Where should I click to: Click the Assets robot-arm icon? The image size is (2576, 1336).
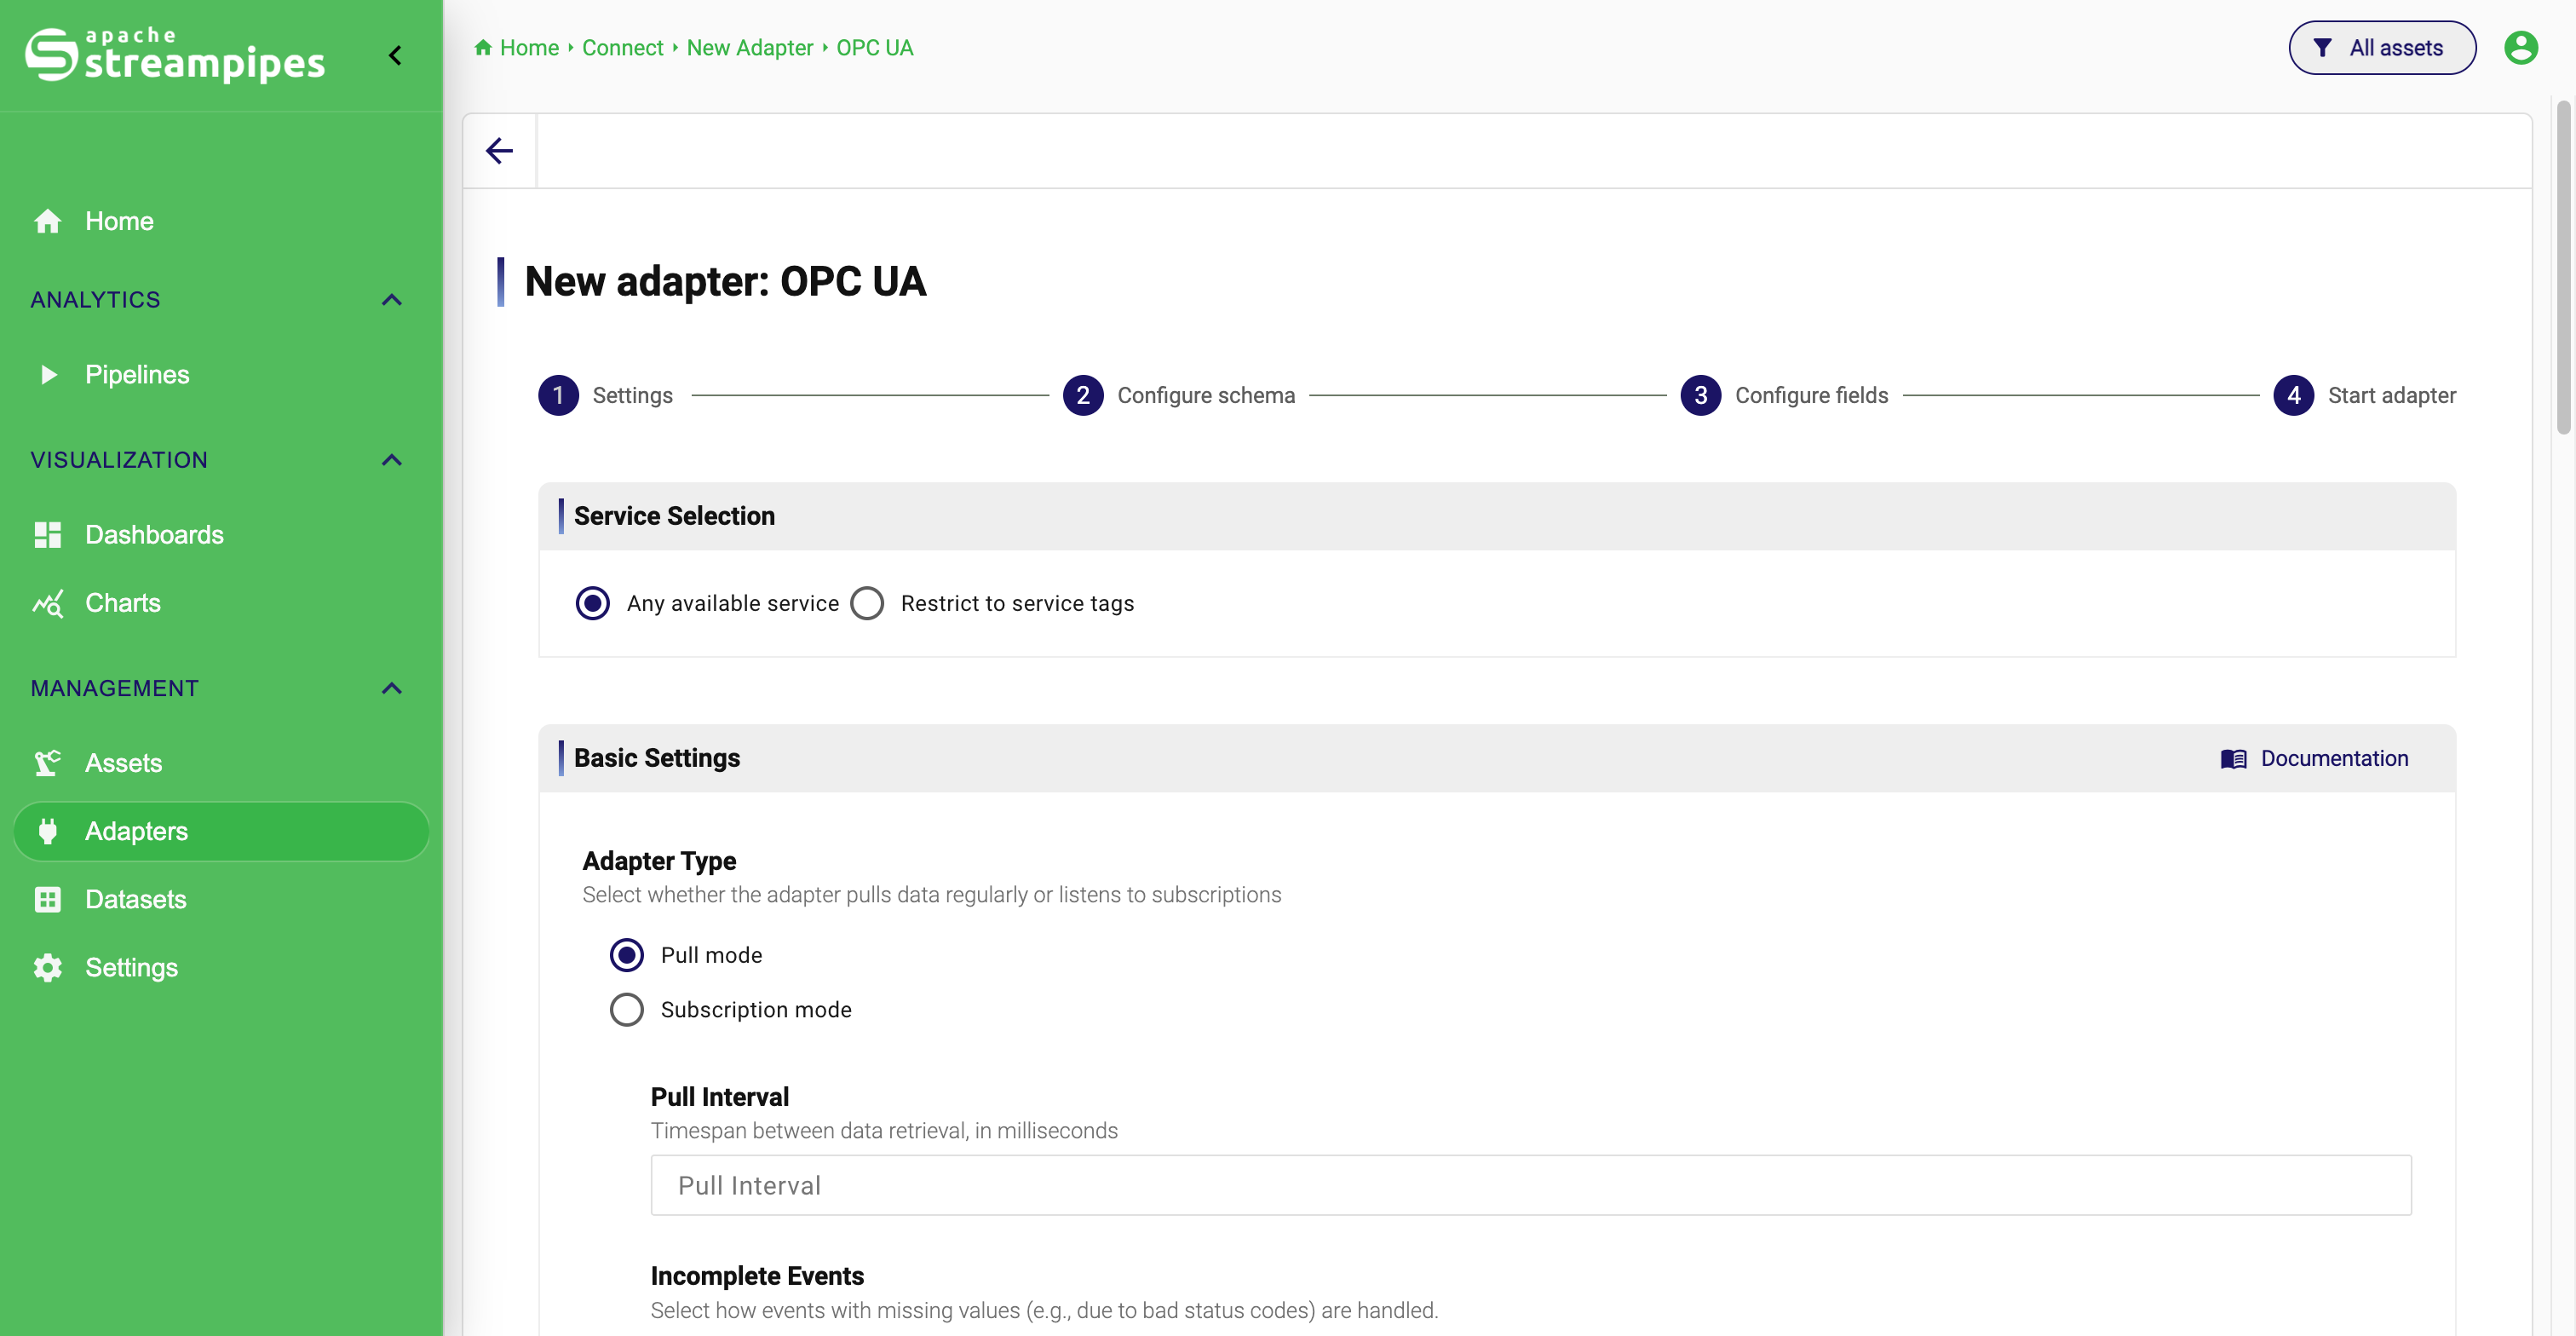pos(48,763)
